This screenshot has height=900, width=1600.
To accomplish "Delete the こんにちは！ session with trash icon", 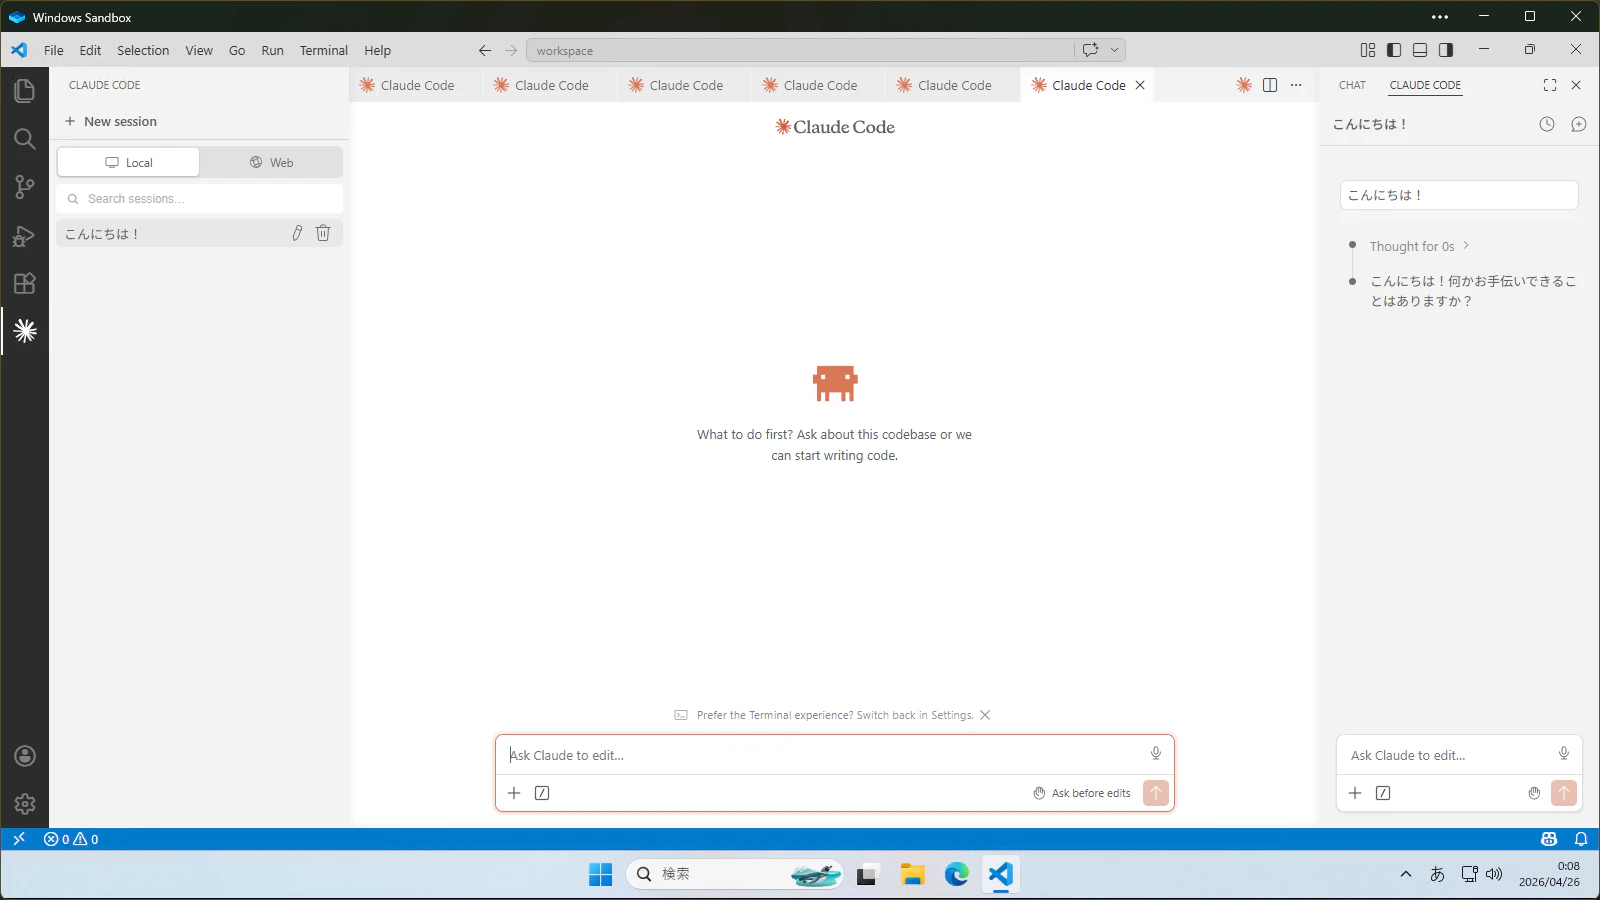I will click(x=323, y=233).
